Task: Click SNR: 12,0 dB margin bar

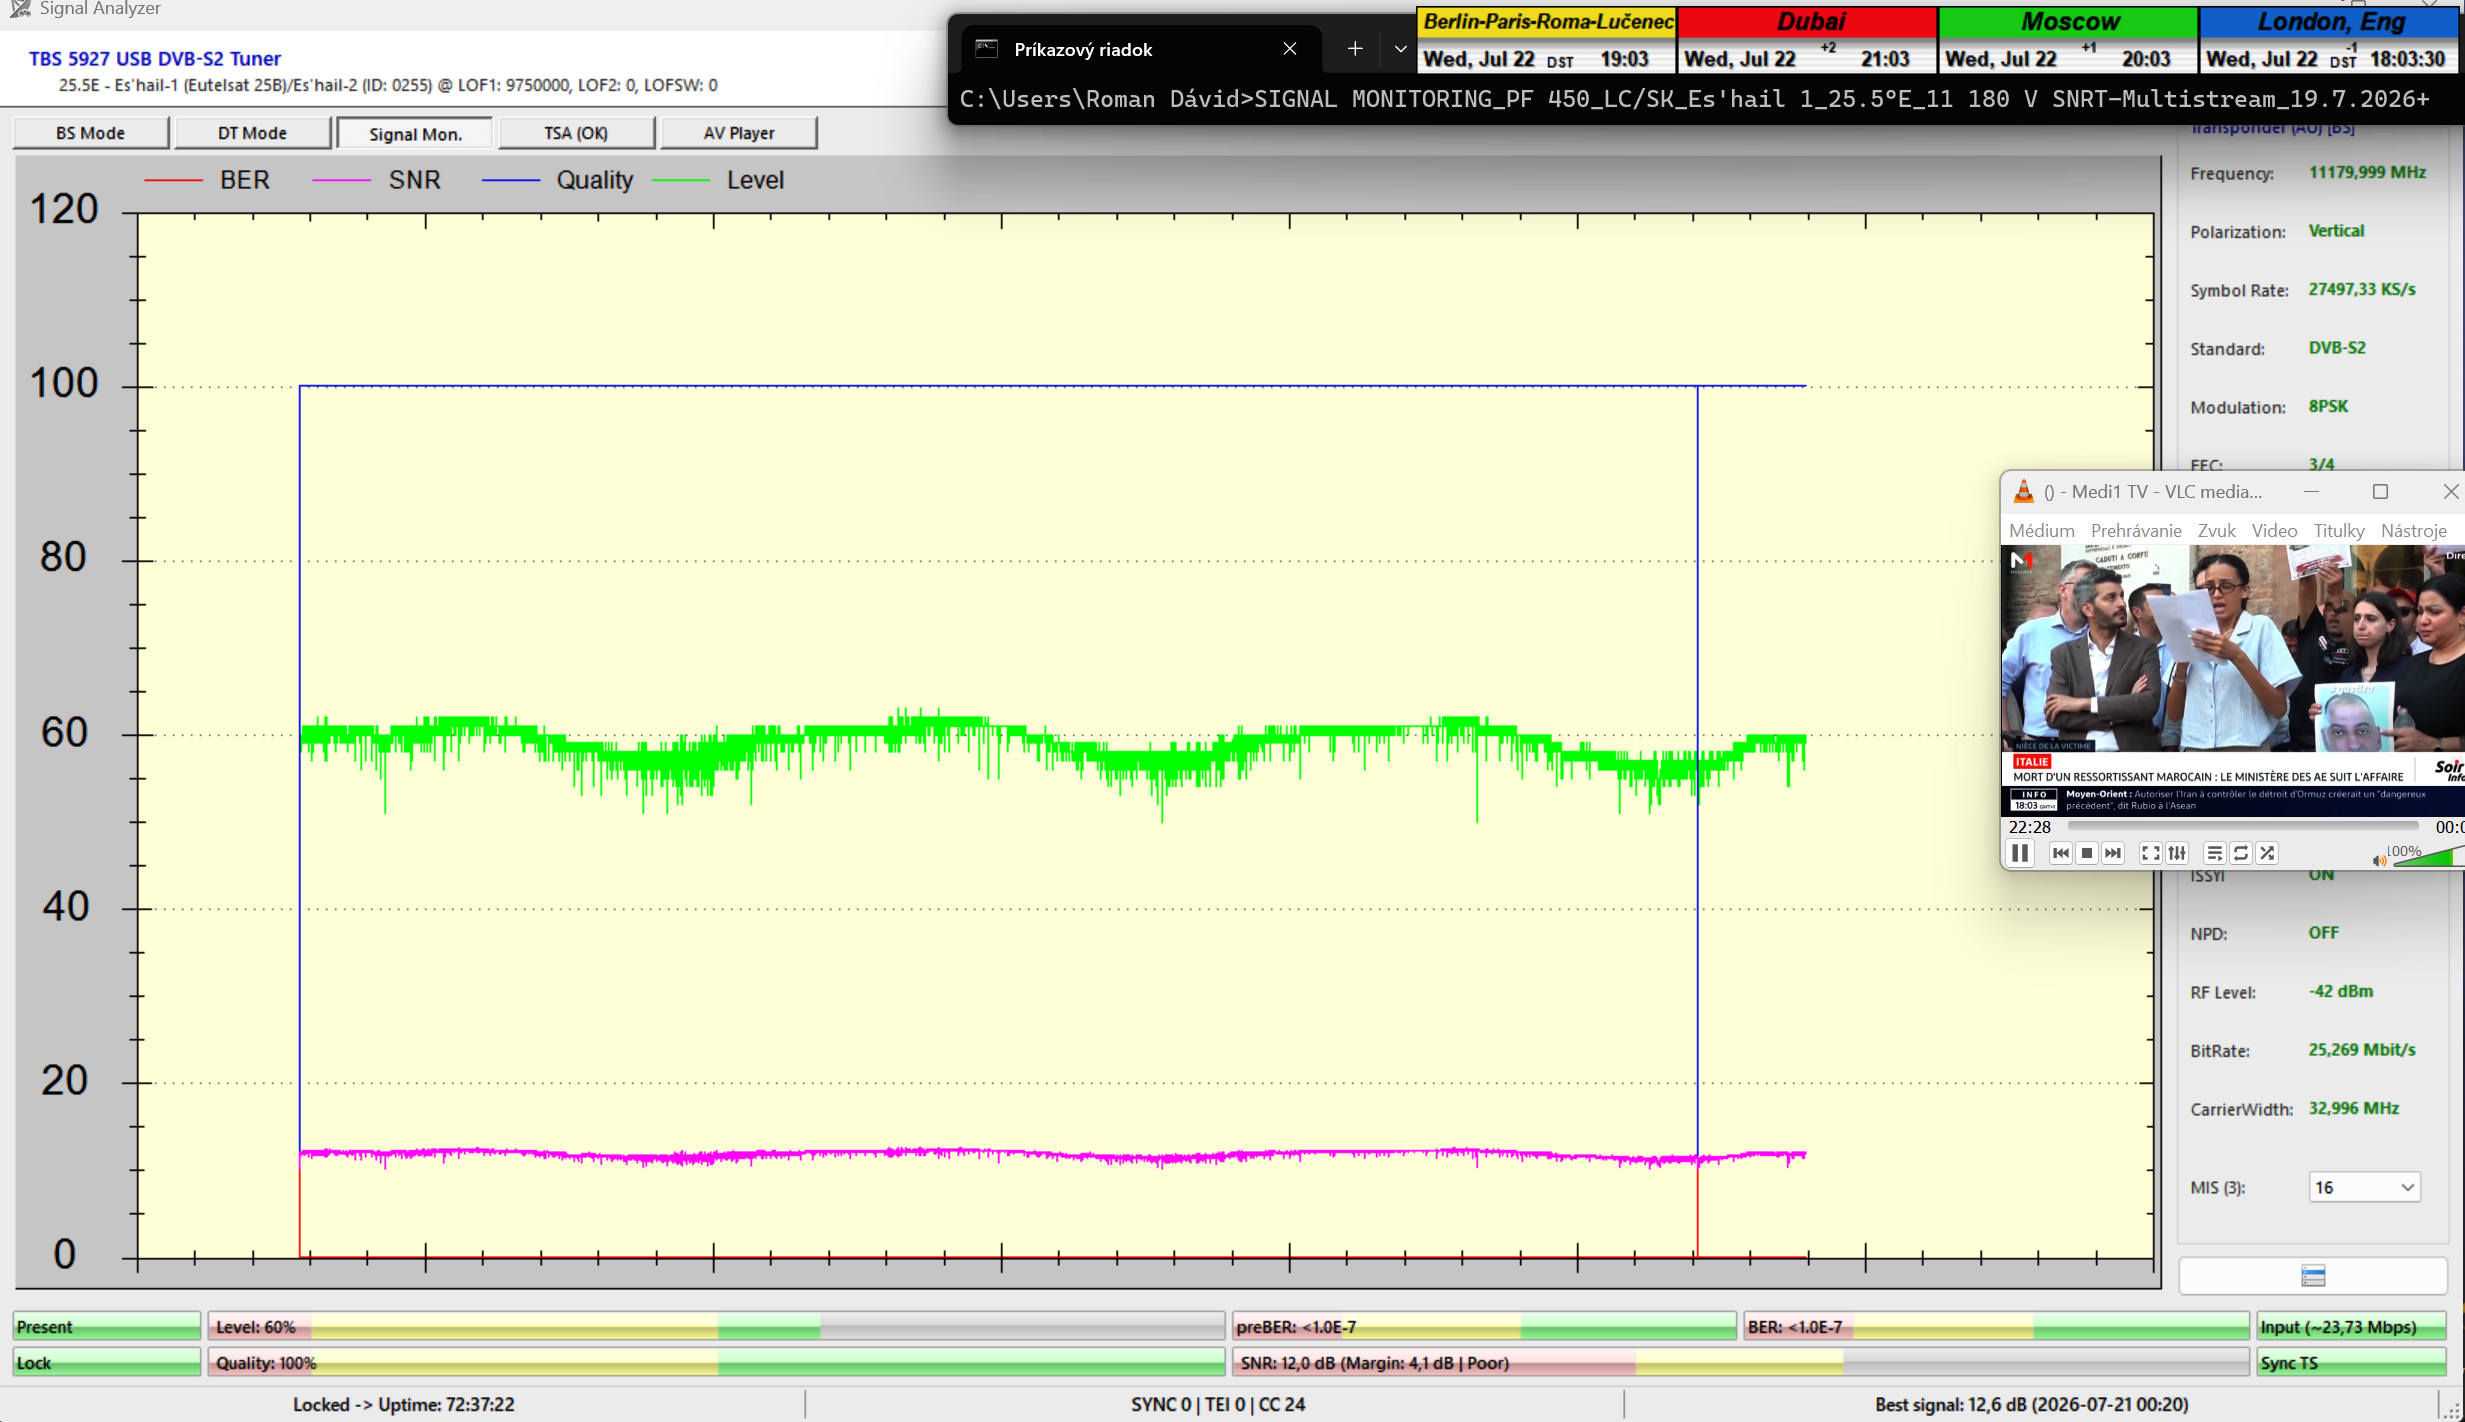Action: [x=1740, y=1363]
